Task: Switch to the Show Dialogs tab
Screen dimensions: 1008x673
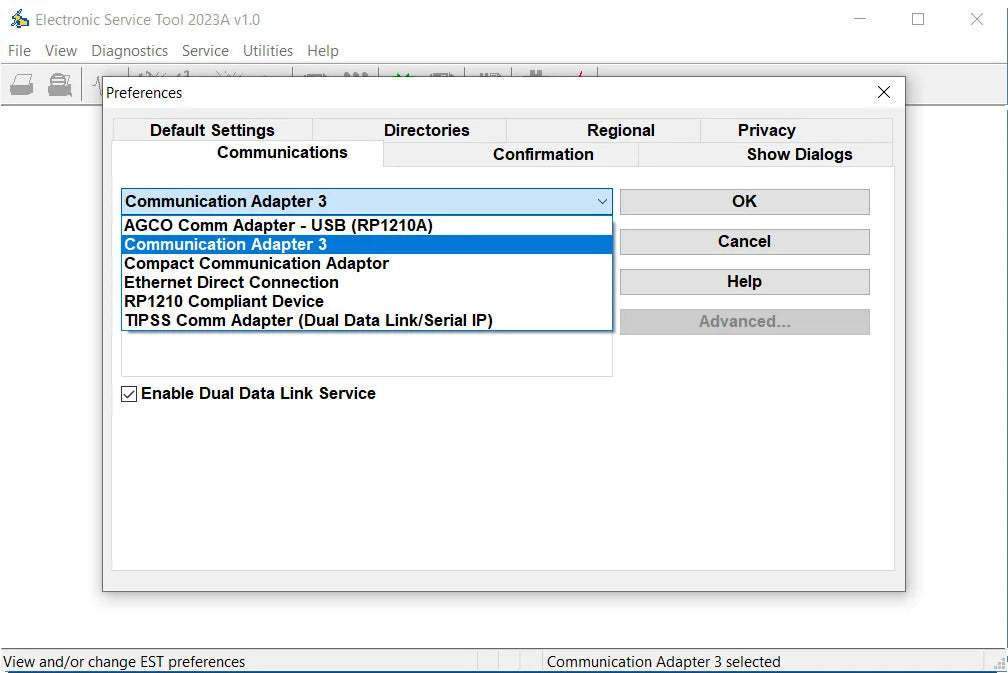Action: [799, 154]
